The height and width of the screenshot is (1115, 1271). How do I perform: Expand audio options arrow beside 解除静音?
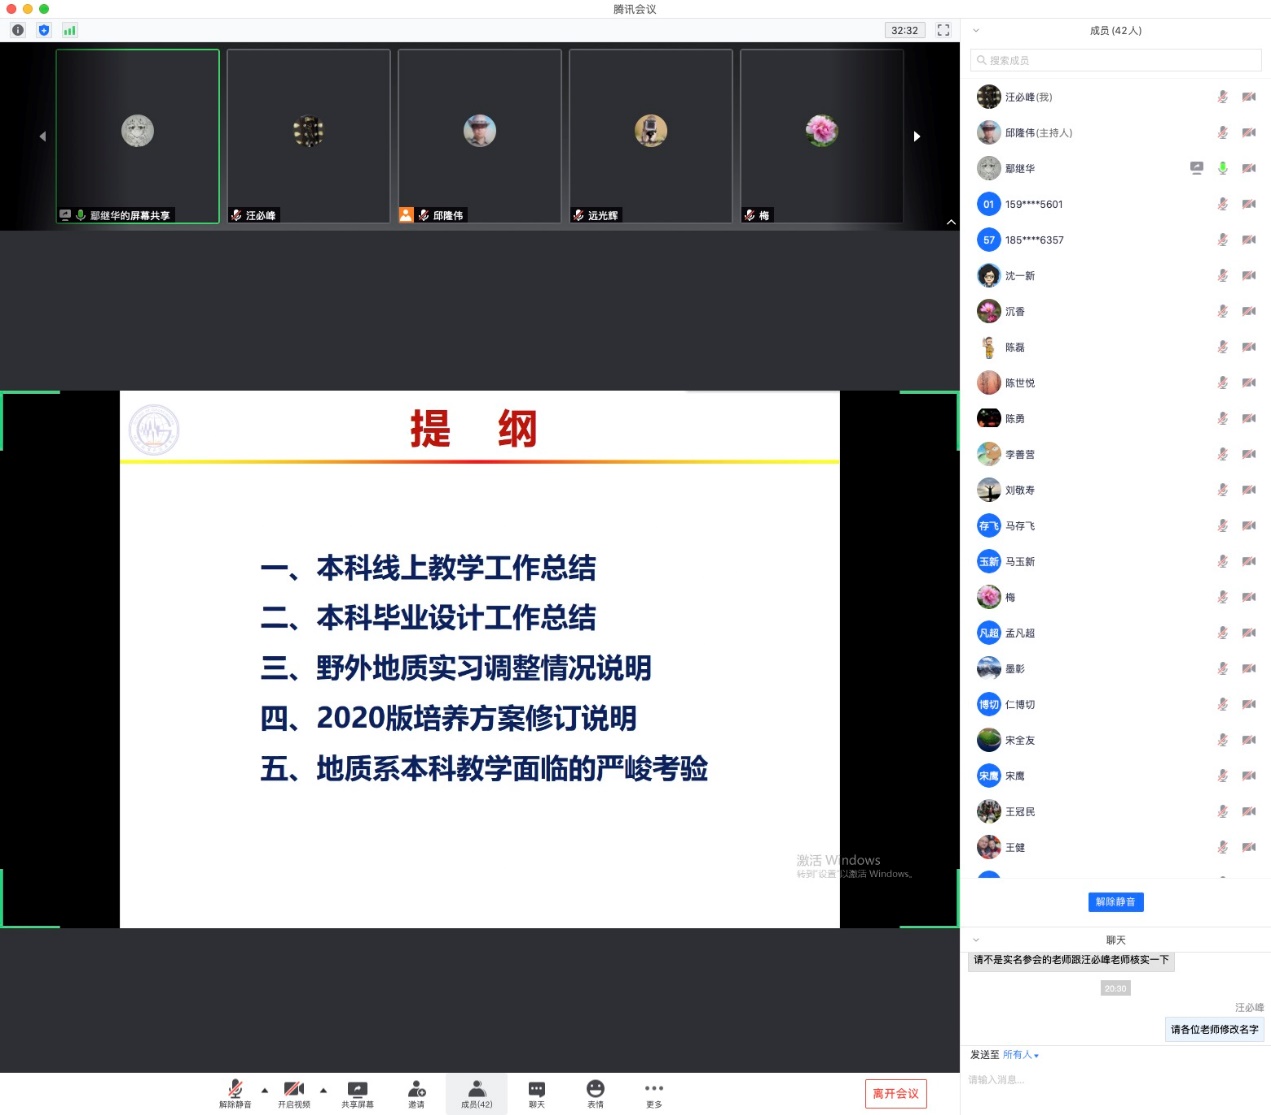pyautogui.click(x=265, y=1090)
